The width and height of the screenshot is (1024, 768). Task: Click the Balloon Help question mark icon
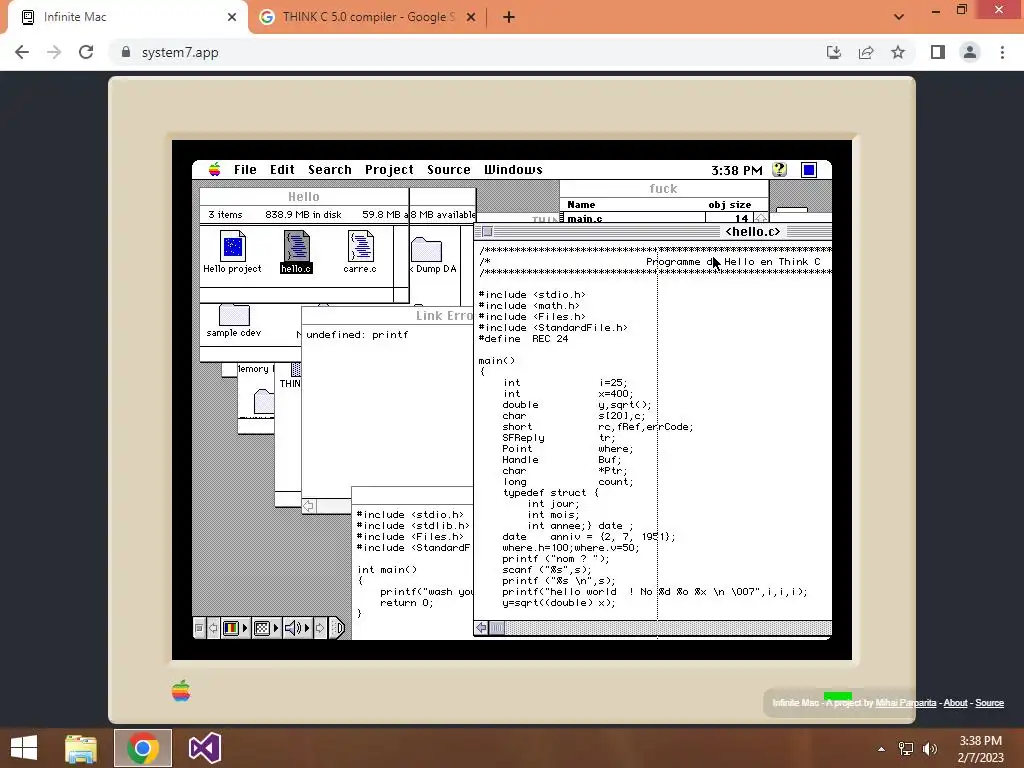tap(779, 170)
